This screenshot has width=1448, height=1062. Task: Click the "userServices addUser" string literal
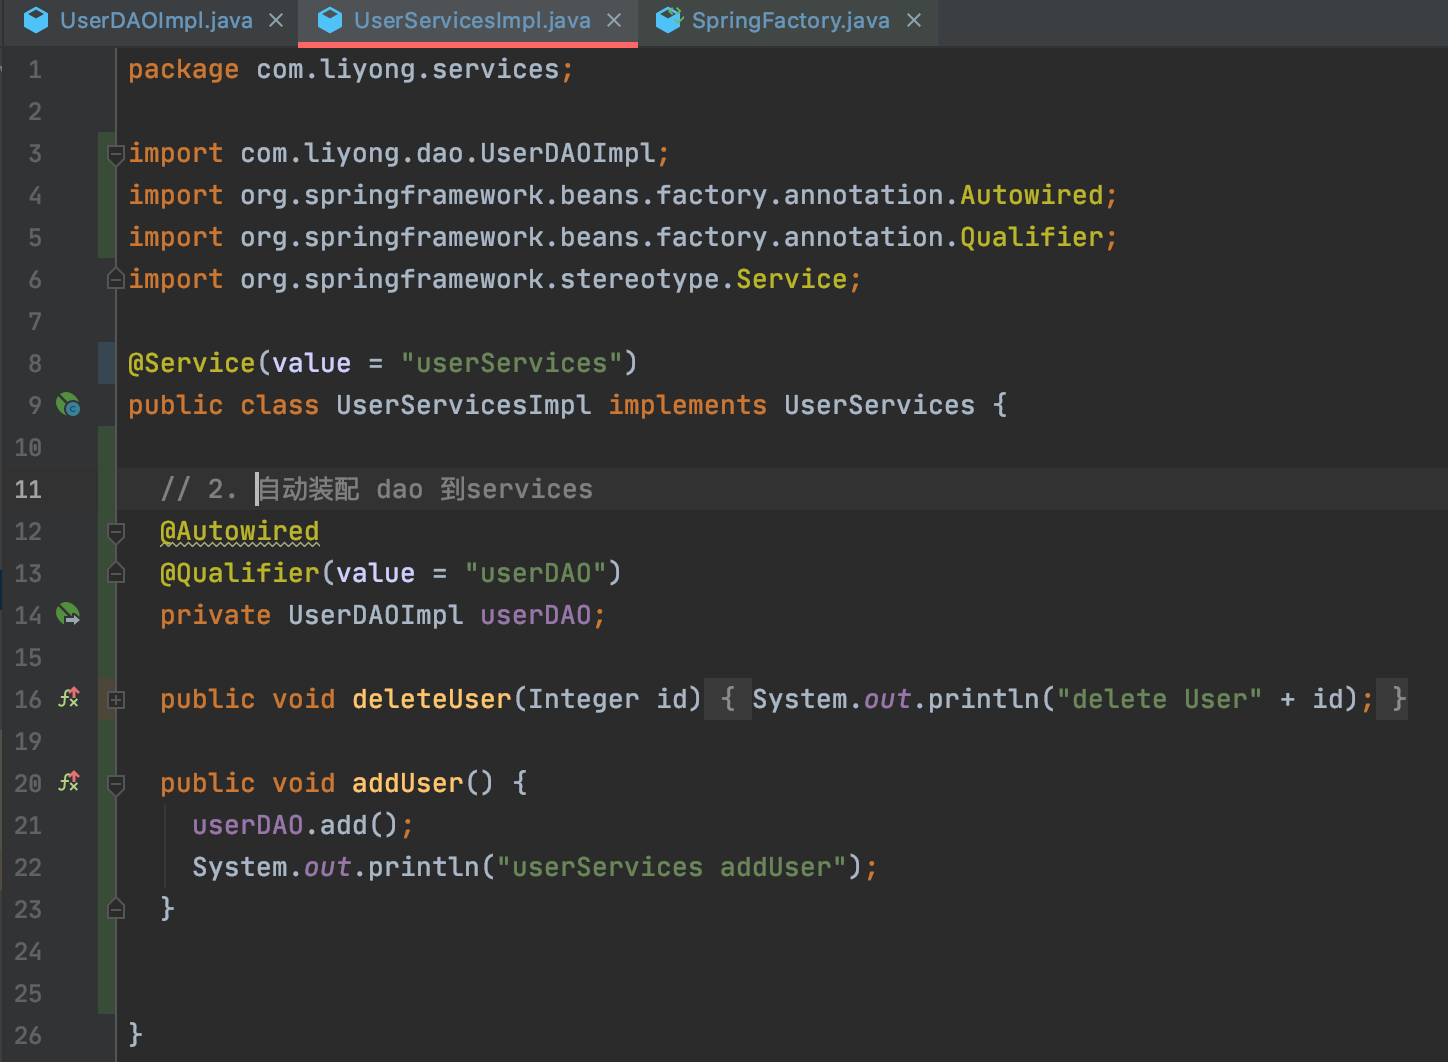click(672, 867)
